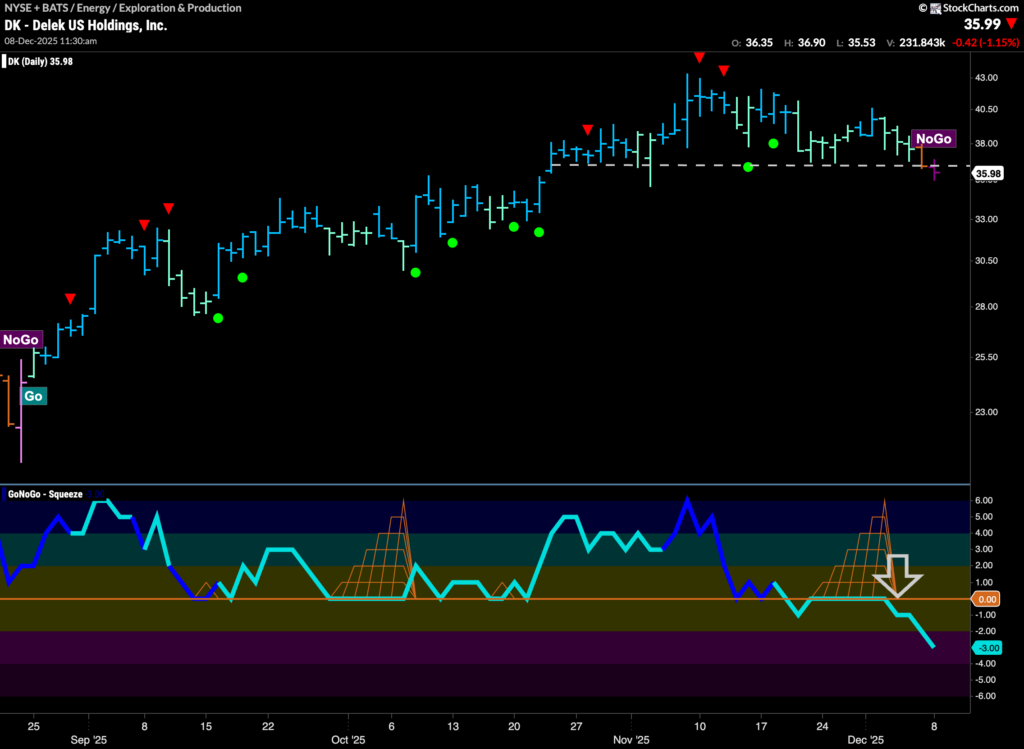The image size is (1024, 749).
Task: Click the 33.00 price axis label
Action: 986,219
